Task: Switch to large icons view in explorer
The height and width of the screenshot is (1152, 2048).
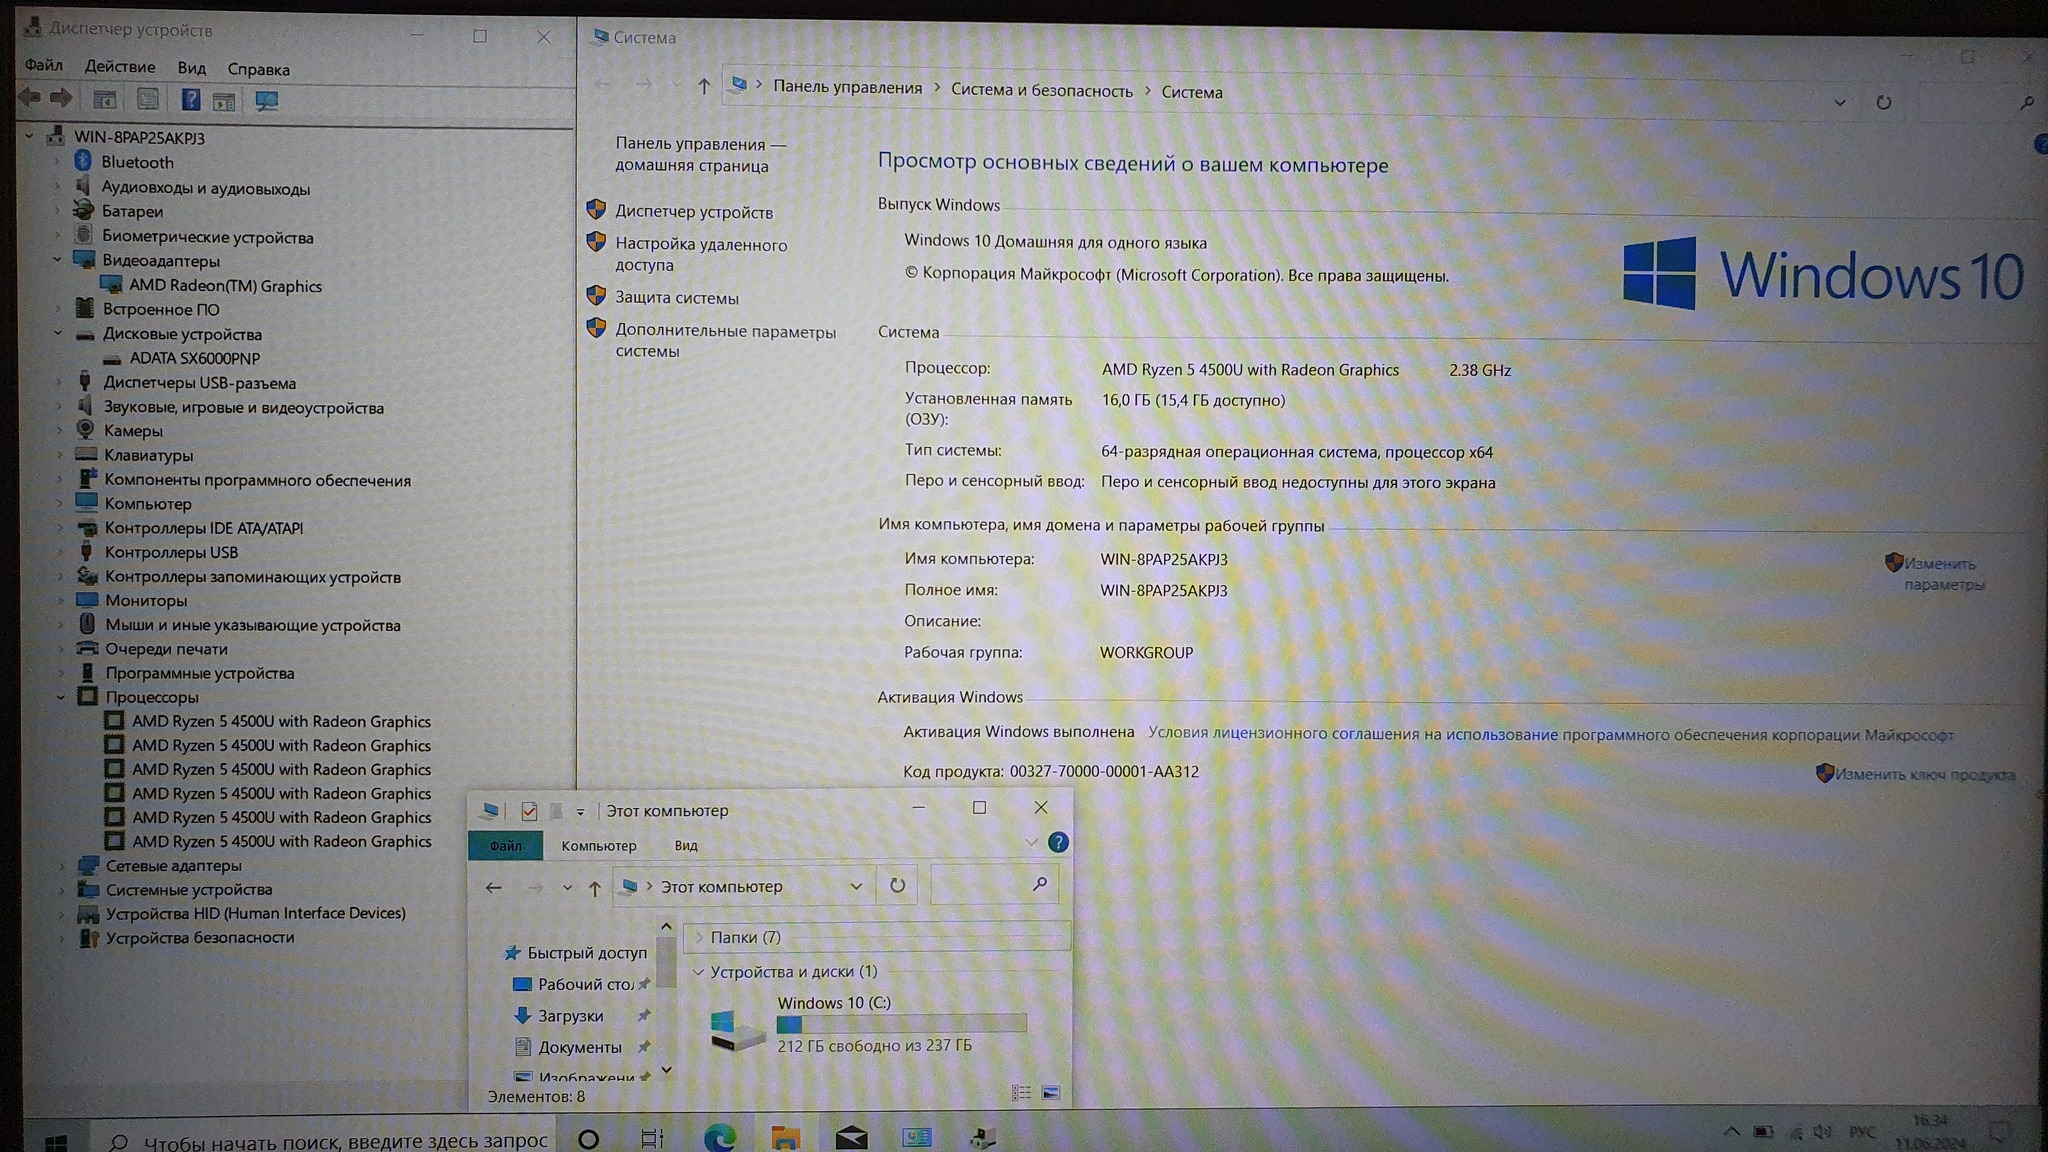Action: (x=1050, y=1093)
